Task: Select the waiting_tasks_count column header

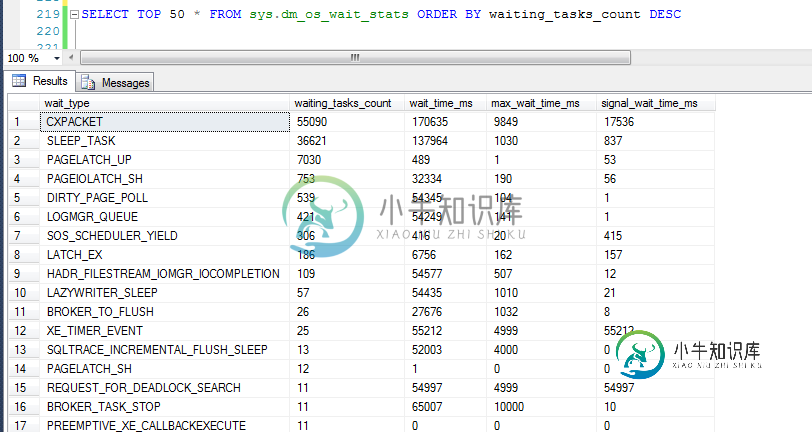Action: click(346, 103)
